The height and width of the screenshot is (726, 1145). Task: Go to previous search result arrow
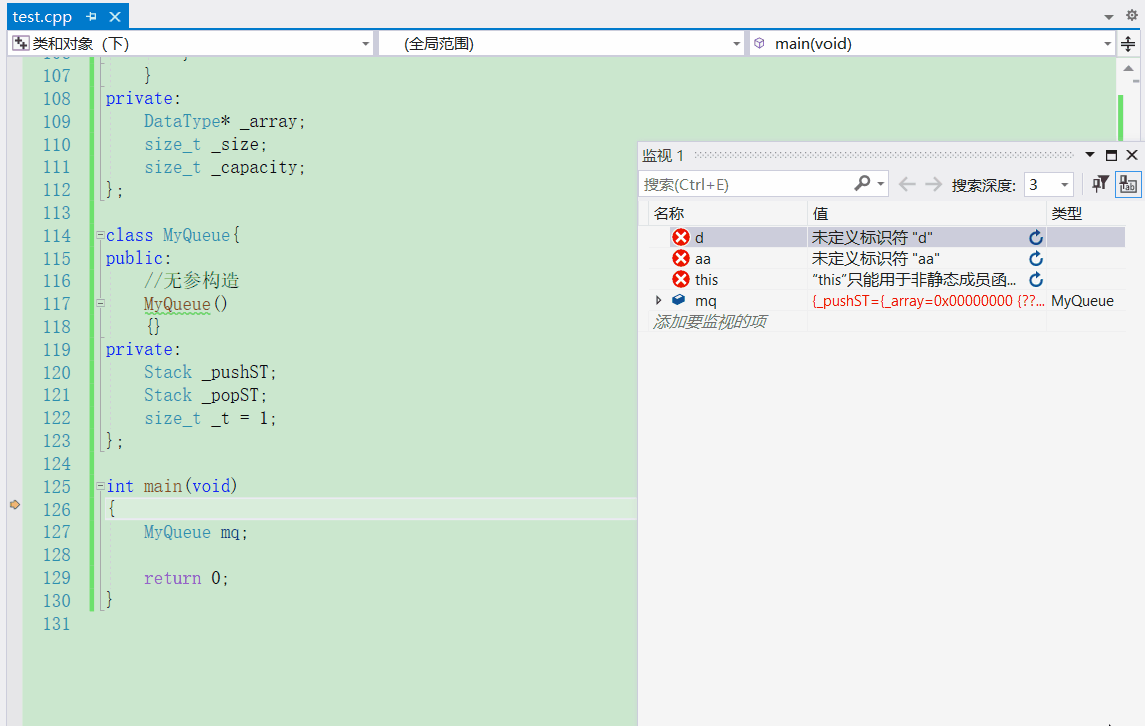click(907, 184)
